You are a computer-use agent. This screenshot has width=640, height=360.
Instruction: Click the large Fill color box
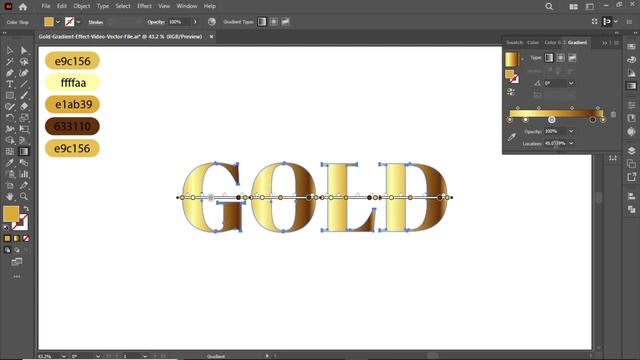(11, 214)
